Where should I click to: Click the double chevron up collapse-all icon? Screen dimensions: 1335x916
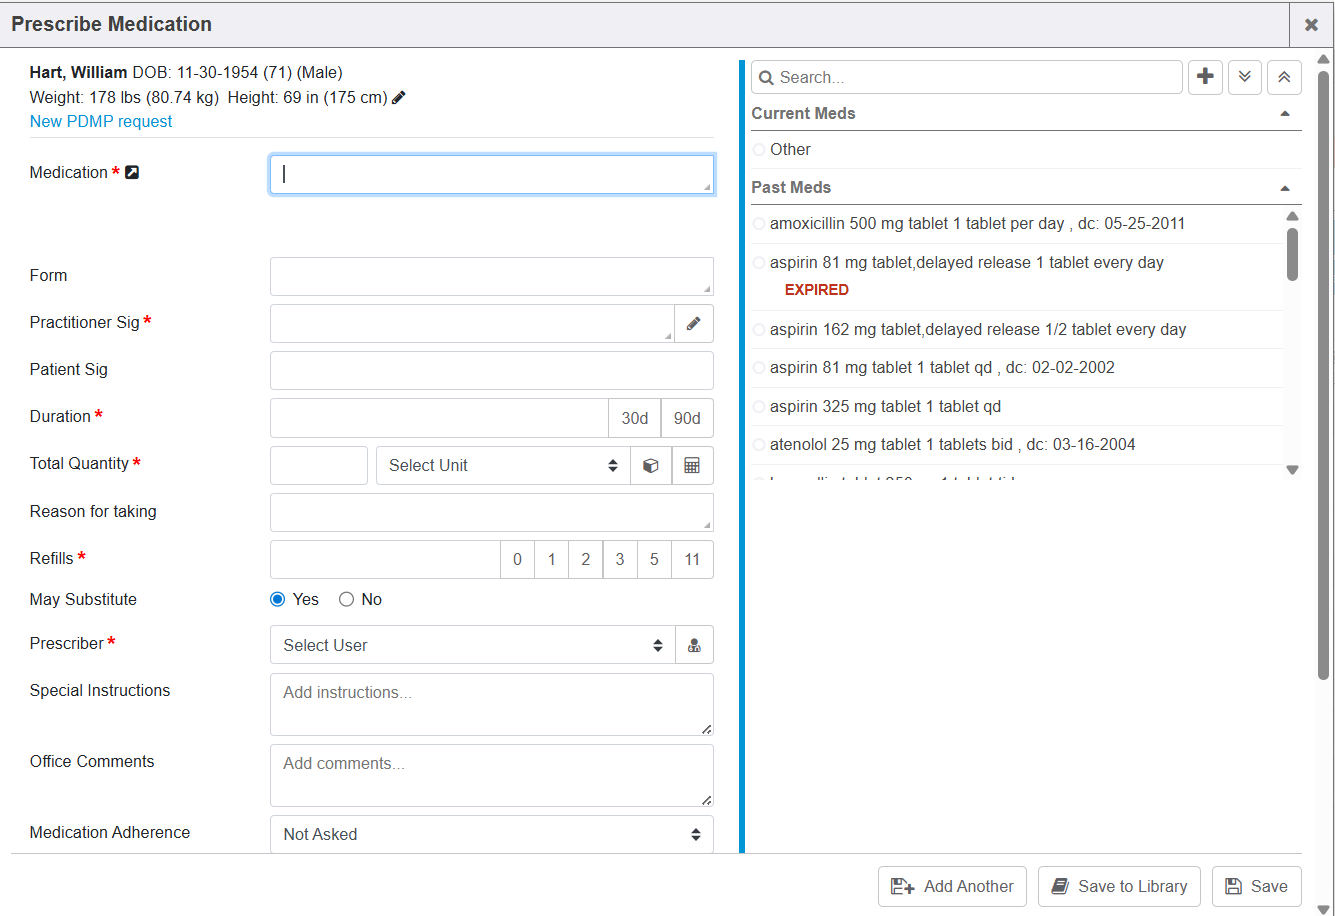[x=1284, y=77]
